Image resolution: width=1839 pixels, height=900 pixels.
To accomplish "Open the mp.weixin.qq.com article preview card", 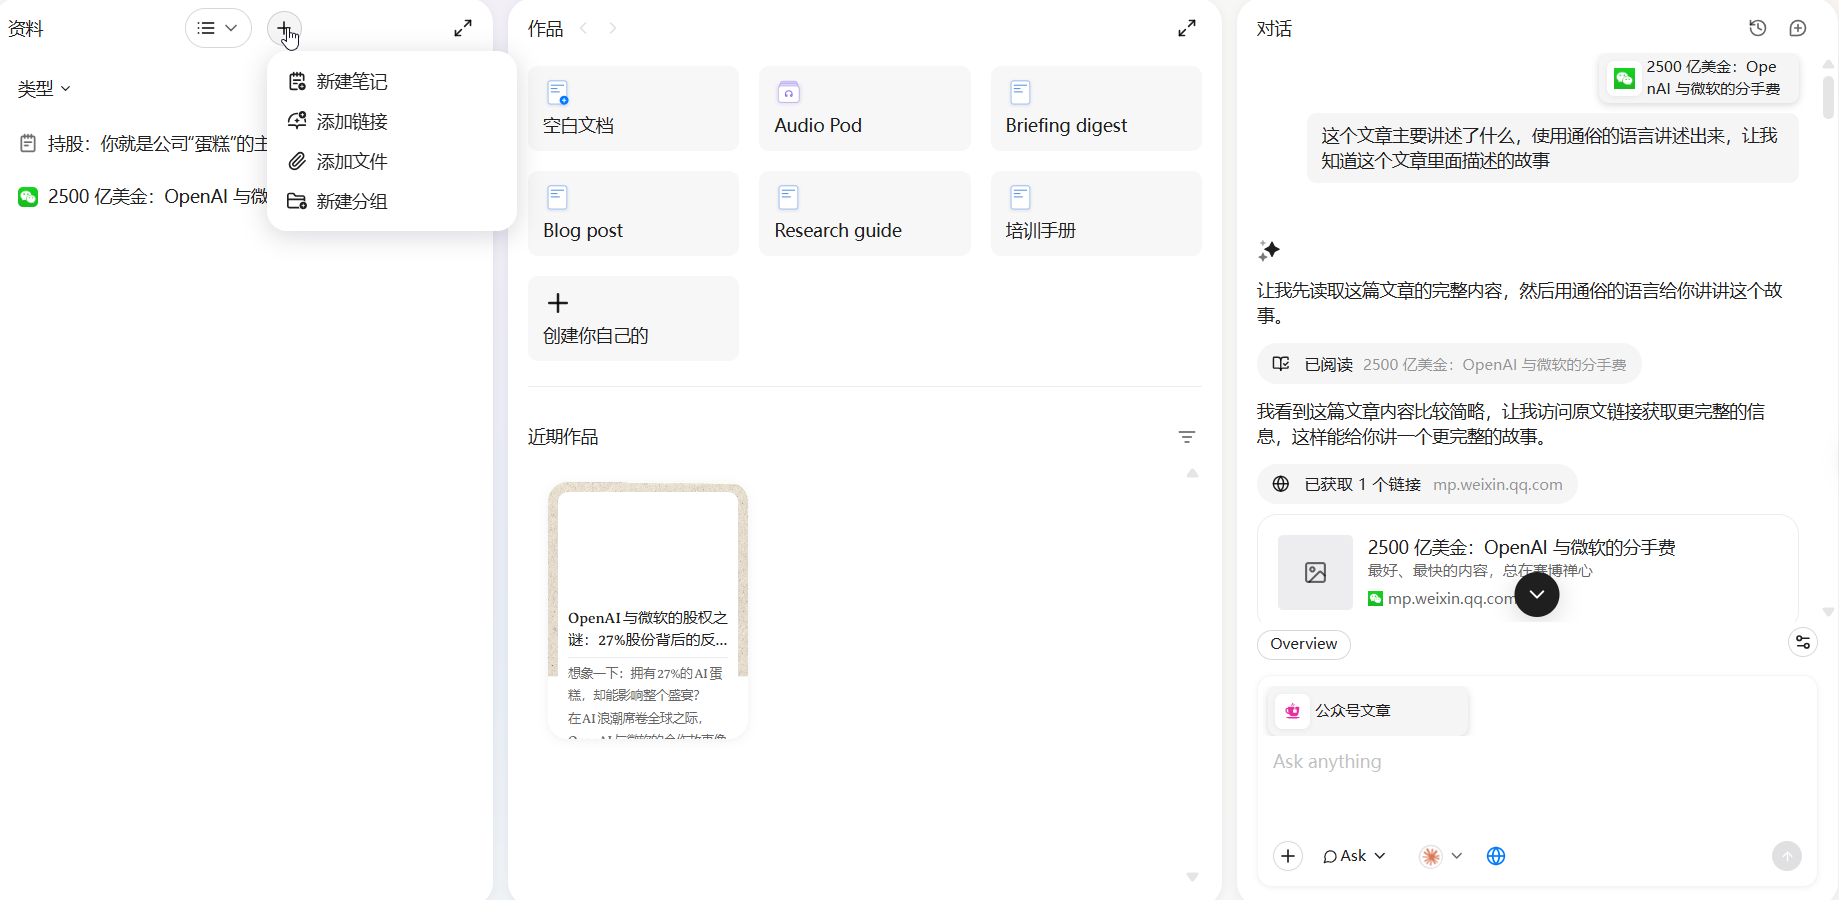I will [x=1527, y=570].
